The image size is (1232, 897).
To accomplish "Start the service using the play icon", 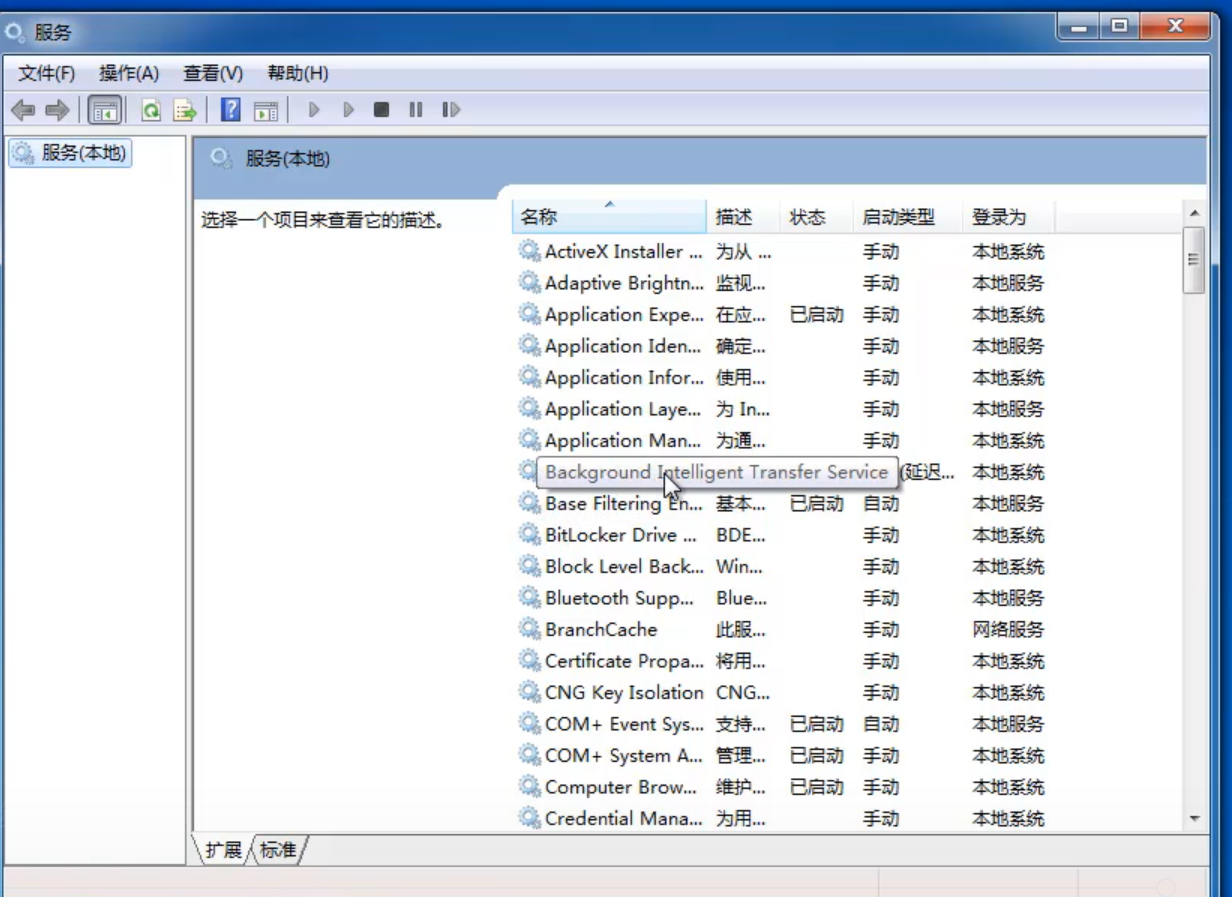I will pyautogui.click(x=314, y=110).
